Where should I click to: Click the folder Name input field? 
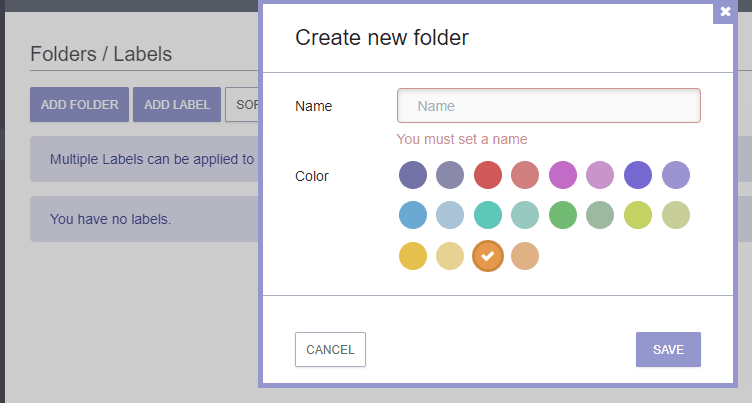[548, 106]
